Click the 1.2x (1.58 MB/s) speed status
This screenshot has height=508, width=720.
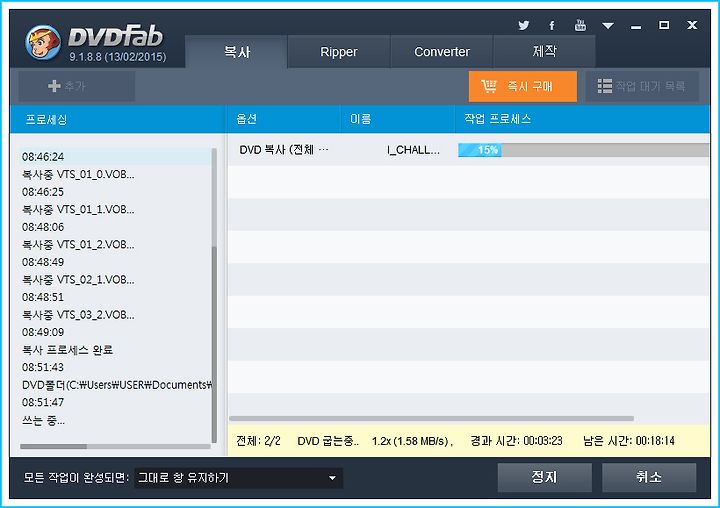point(412,441)
